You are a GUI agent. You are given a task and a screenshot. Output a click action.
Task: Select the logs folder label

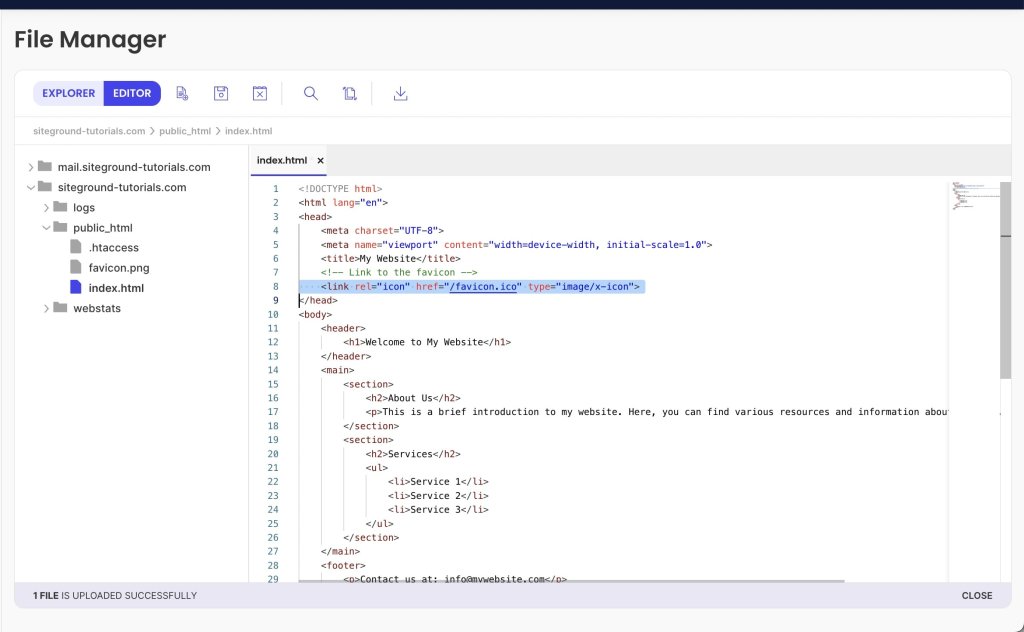pyautogui.click(x=84, y=208)
